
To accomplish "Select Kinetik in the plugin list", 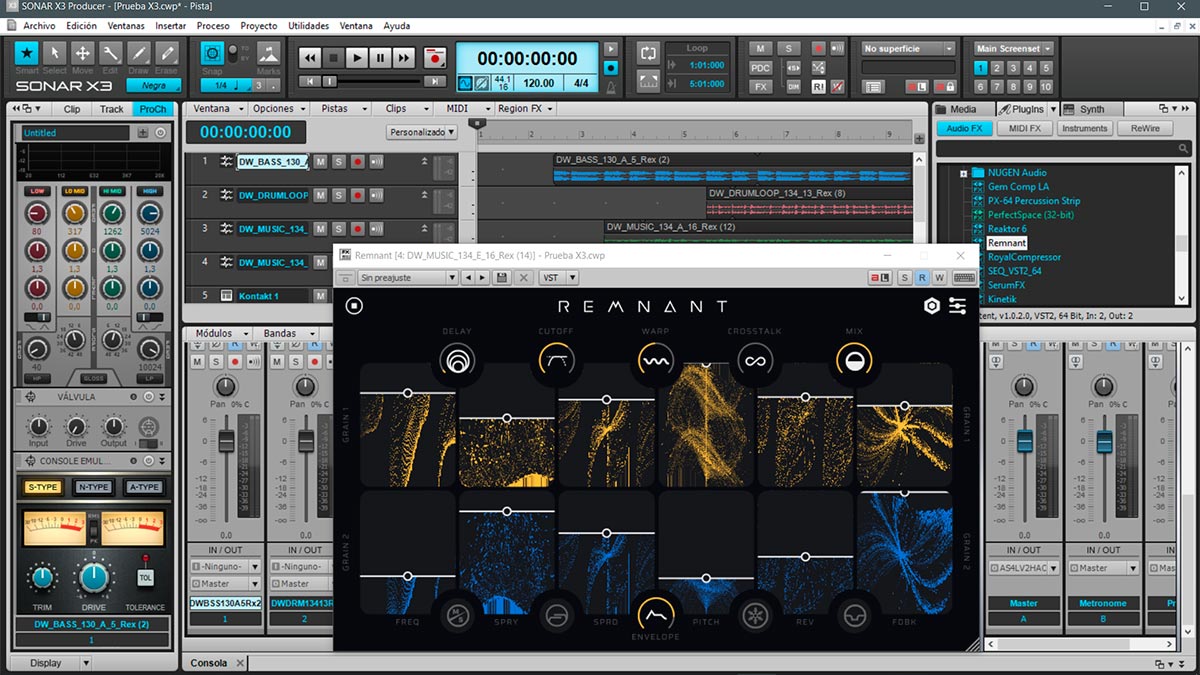I will [x=1002, y=299].
